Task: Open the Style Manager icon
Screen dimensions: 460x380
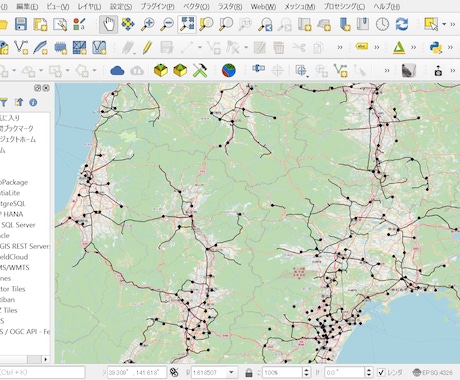Action: 79,25
